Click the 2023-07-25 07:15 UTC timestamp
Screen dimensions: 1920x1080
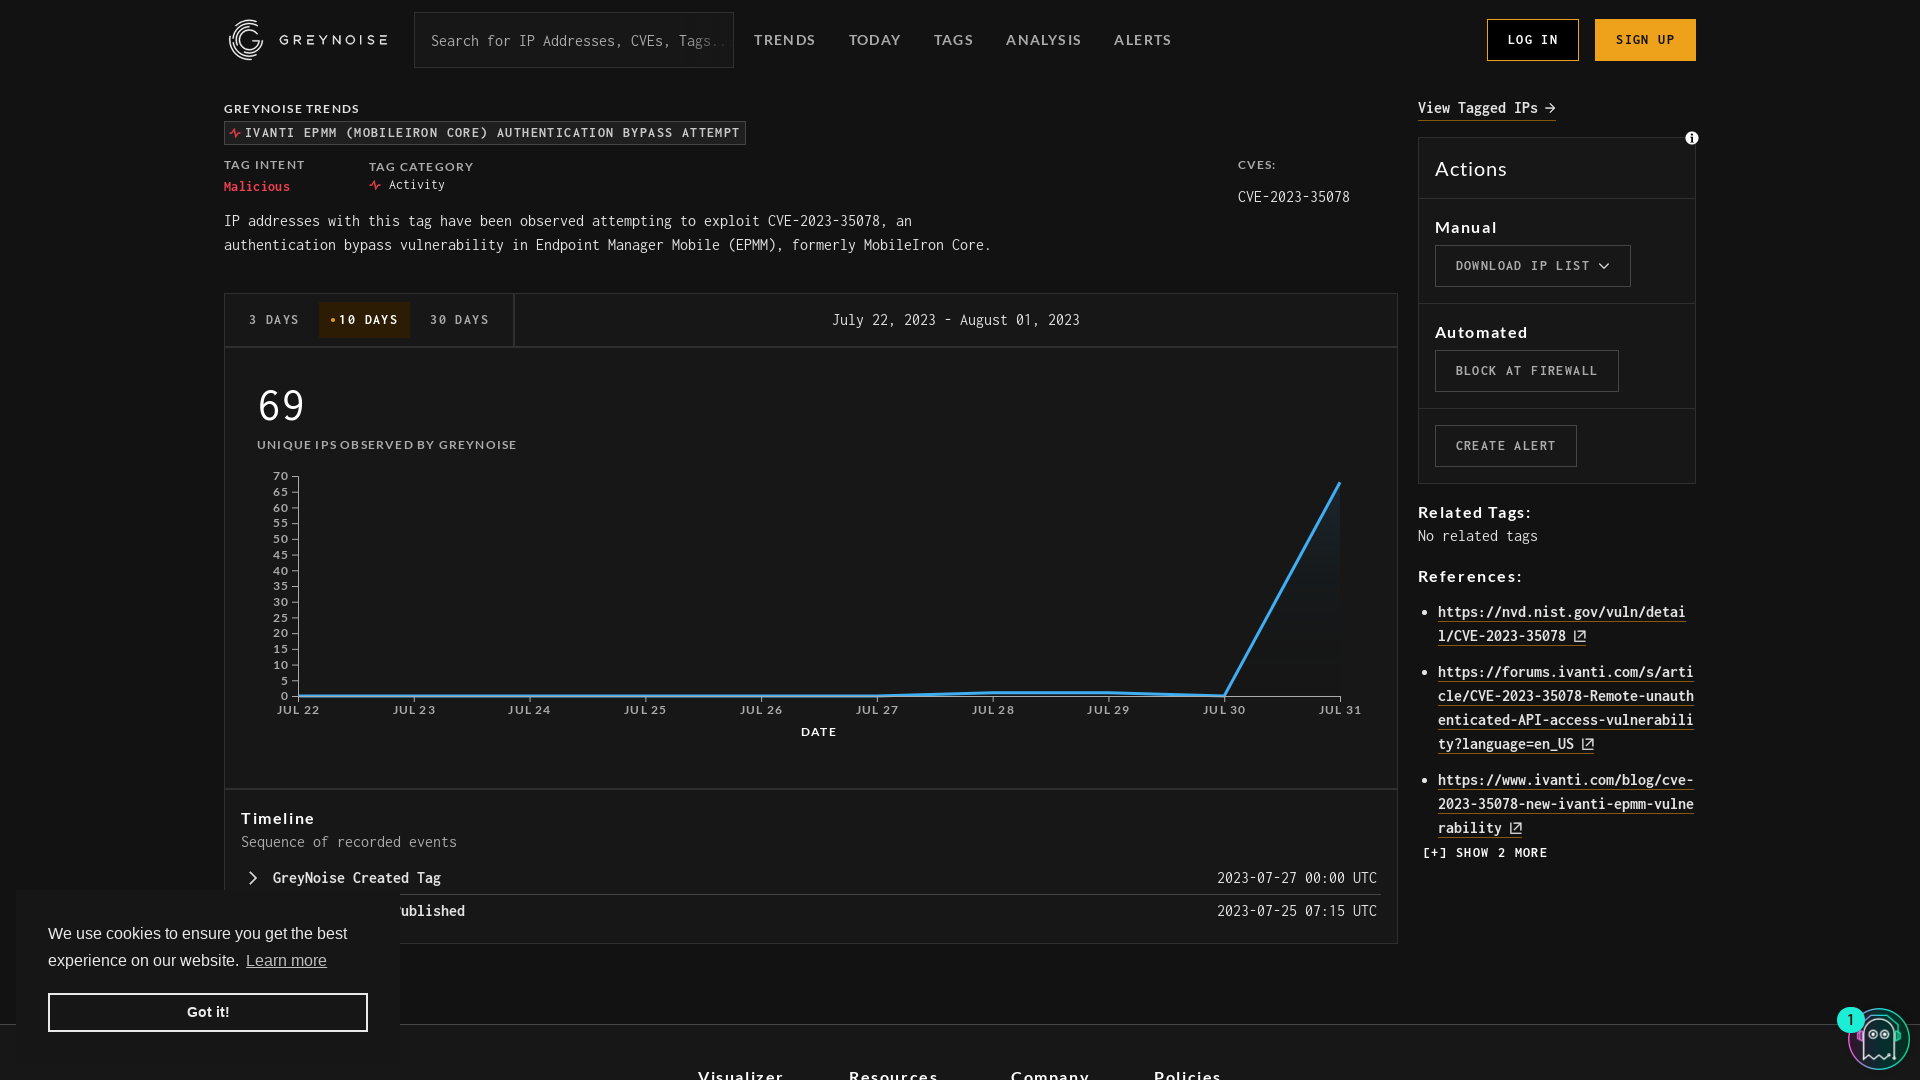[x=1297, y=911]
